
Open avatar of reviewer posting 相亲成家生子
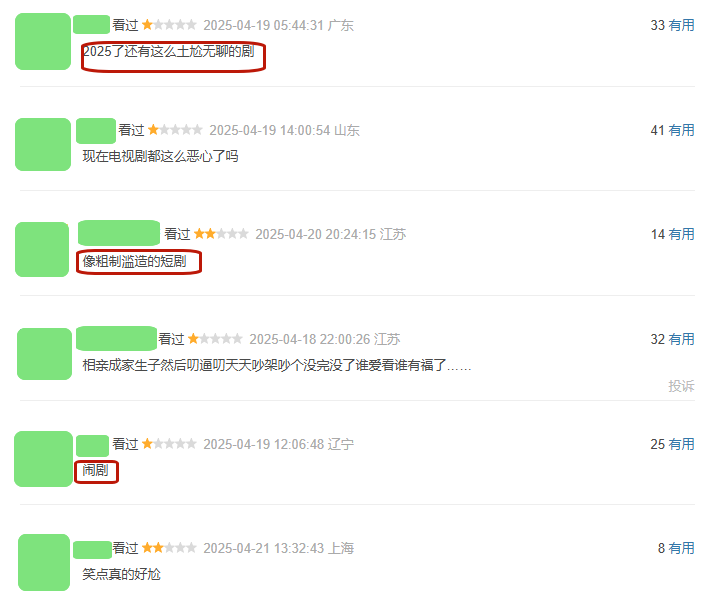point(44,354)
